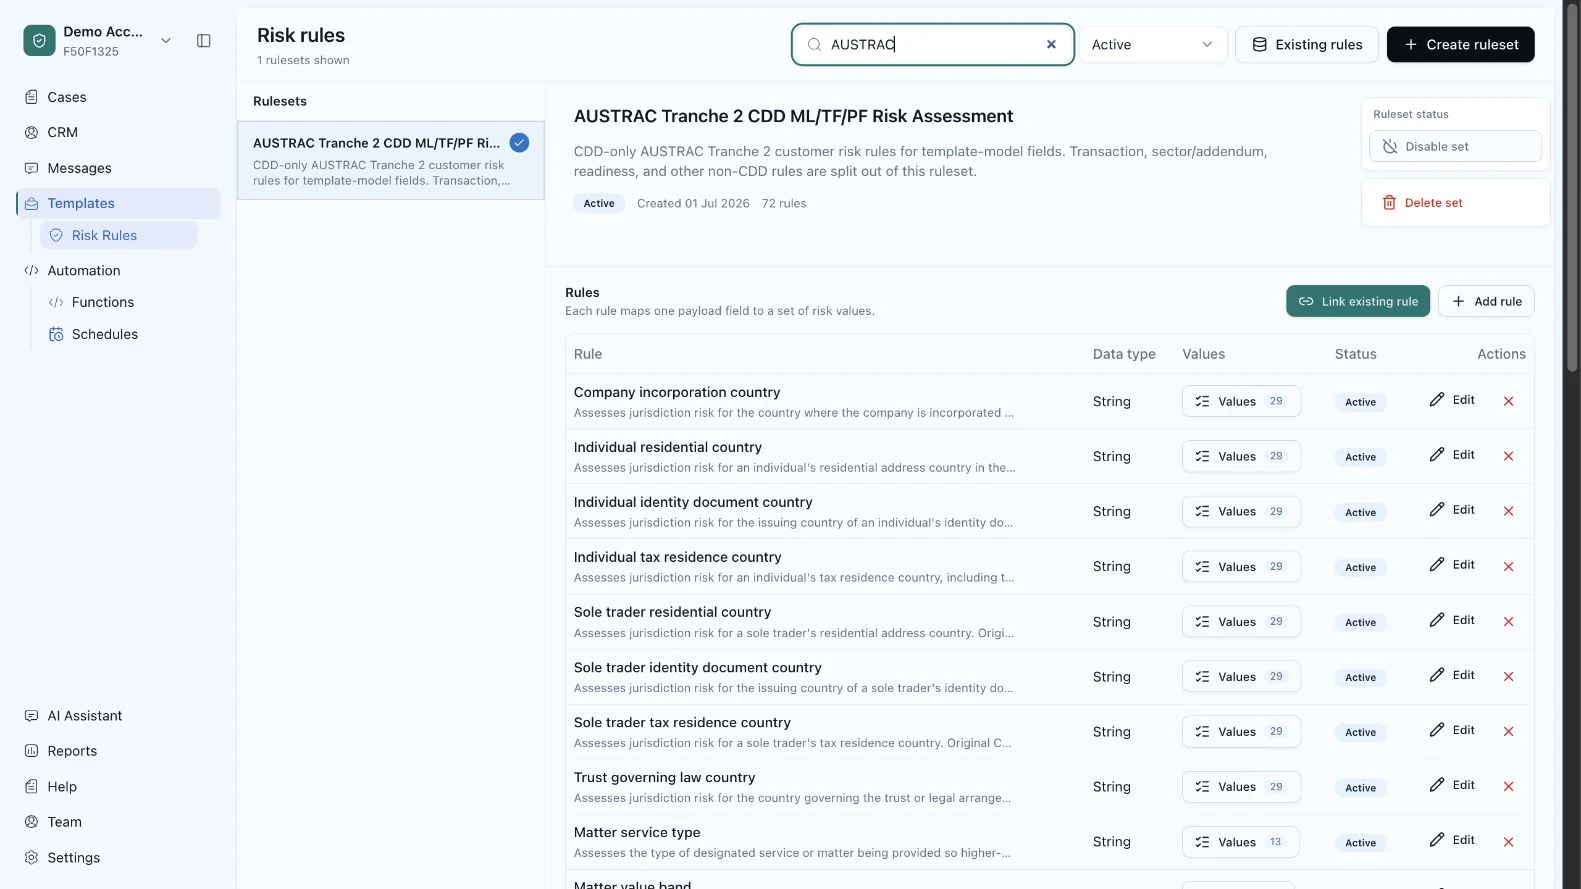Remove Matter service type rule
This screenshot has width=1581, height=889.
coord(1509,842)
